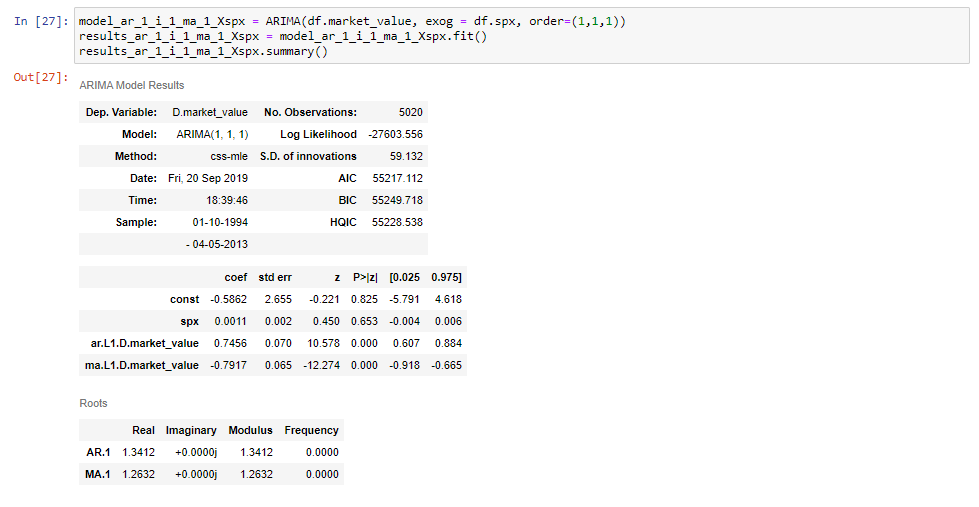Viewport: 979px width, 507px height.
Task: Click the 'AR.1' root row label
Action: [98, 452]
